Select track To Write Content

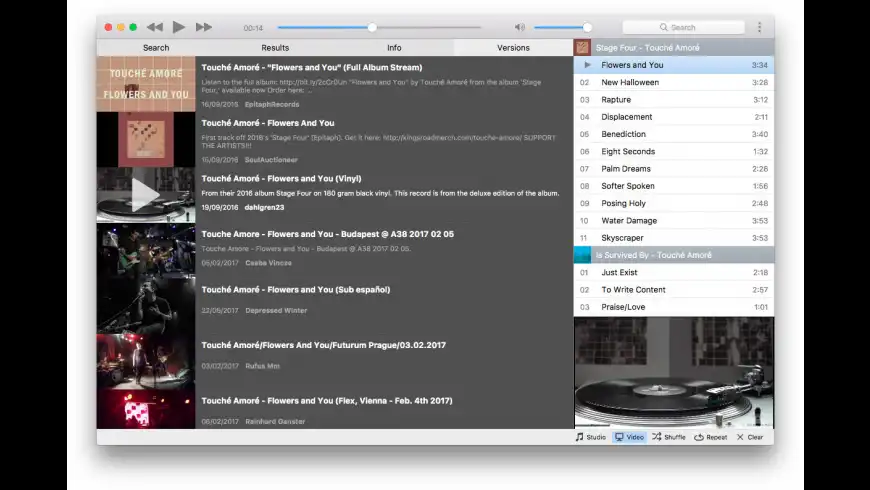[674, 290]
